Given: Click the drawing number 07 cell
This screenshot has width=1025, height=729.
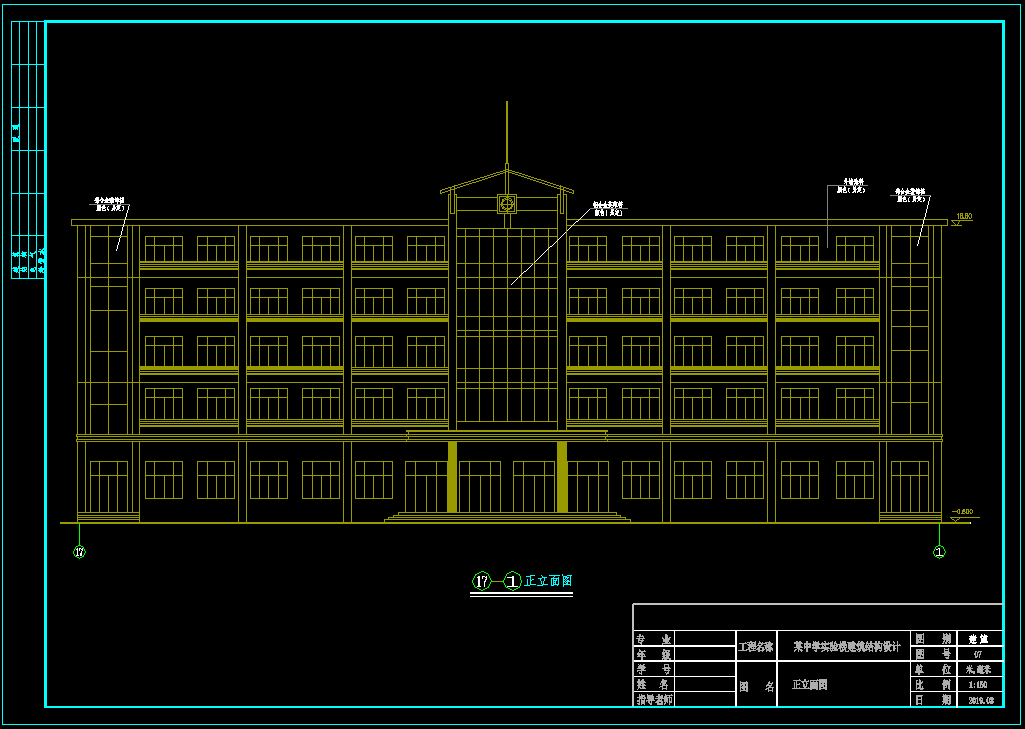Looking at the screenshot, I should [977, 654].
